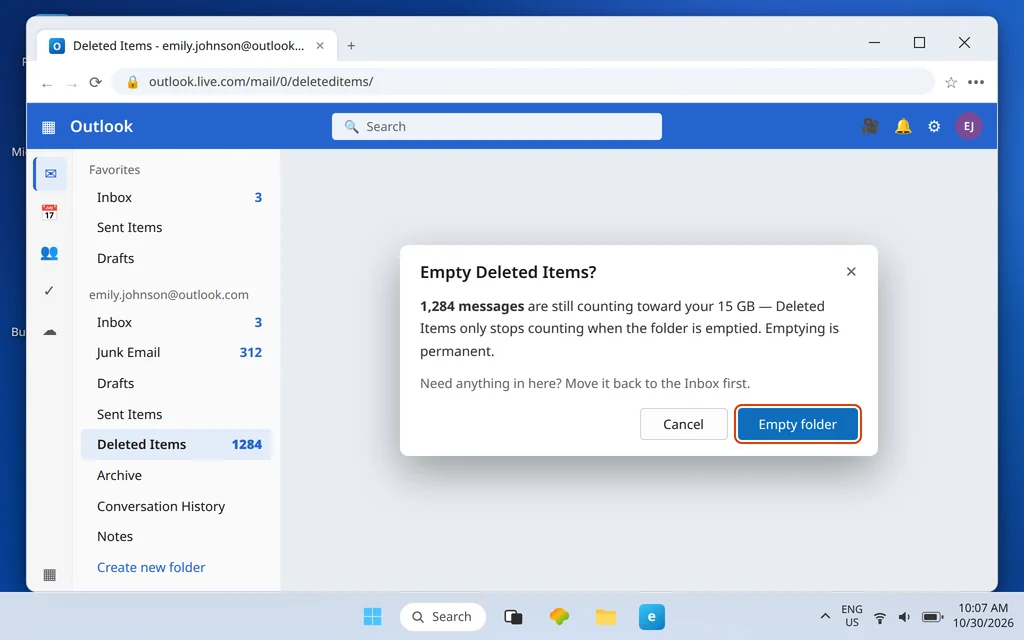The image size is (1024, 640).
Task: Open the Outlook app launcher grid
Action: point(48,127)
